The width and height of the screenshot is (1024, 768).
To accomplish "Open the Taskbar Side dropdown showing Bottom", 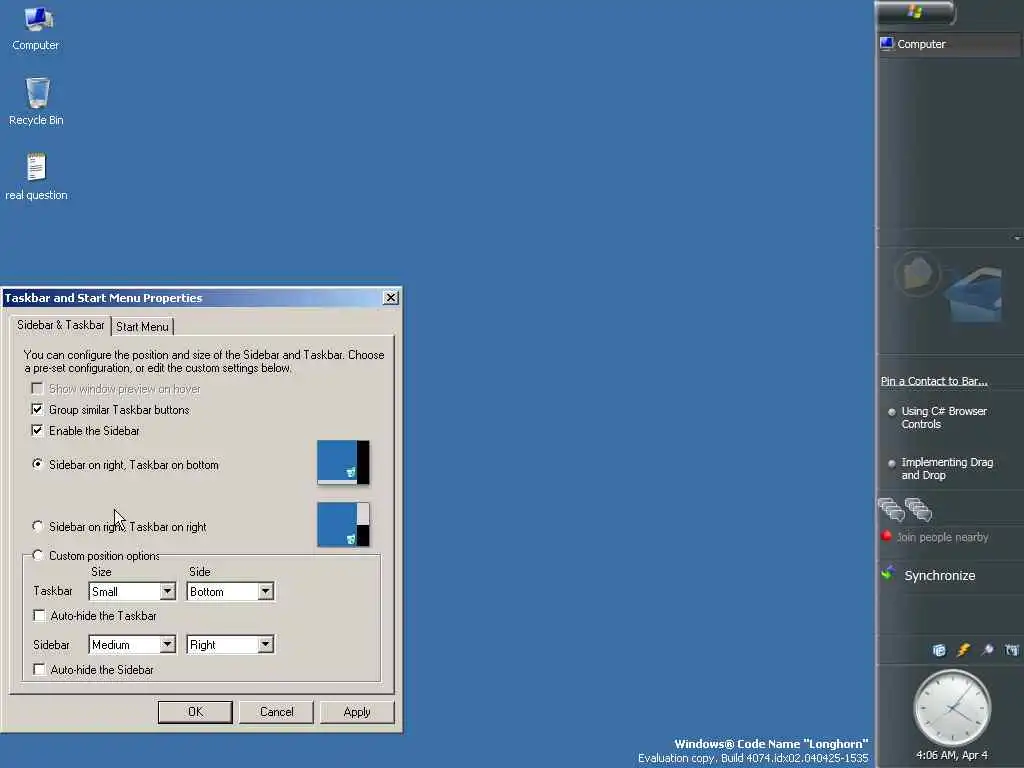I will 230,591.
